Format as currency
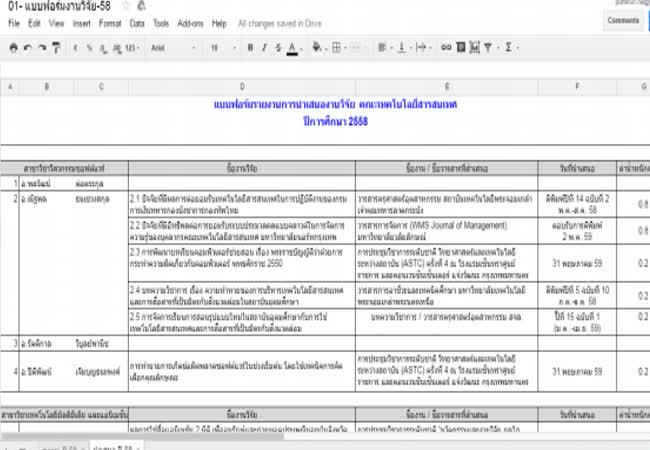This screenshot has height=450, width=650. [75, 48]
